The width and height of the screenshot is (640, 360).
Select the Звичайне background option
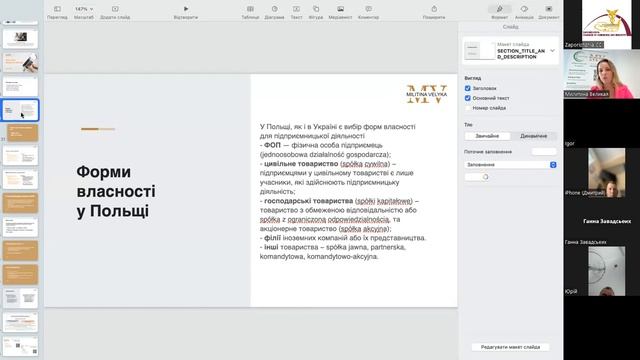(x=487, y=136)
